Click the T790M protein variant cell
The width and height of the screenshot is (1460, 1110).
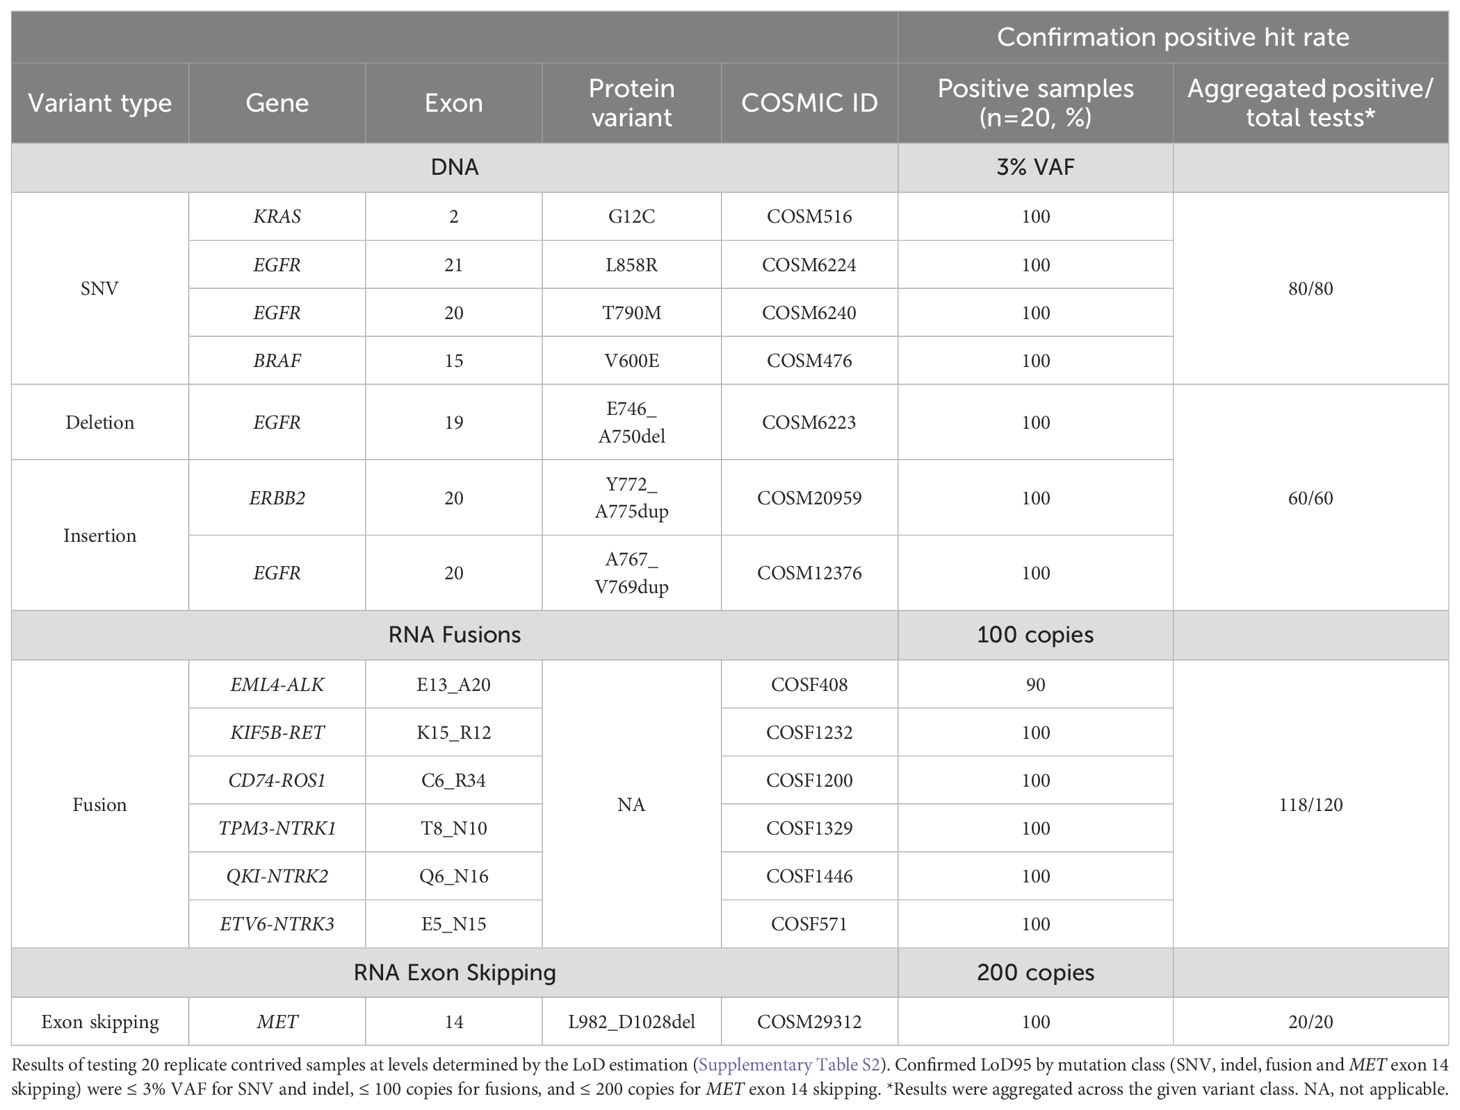(631, 313)
